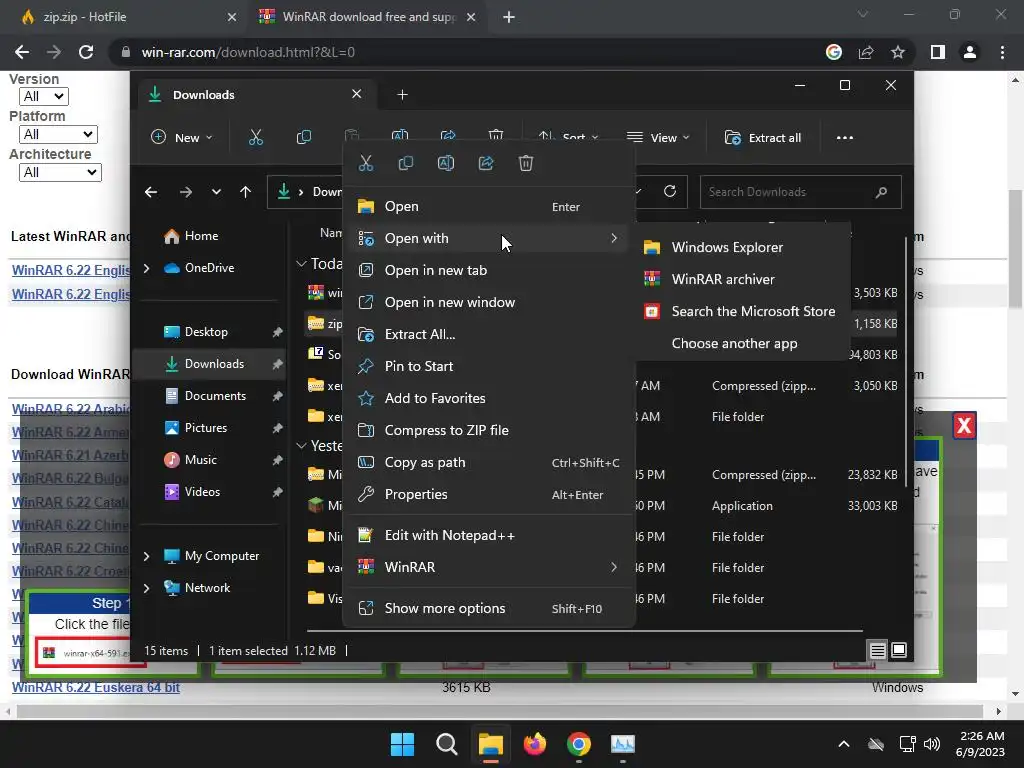Viewport: 1024px width, 768px height.
Task: Open Properties from context menu
Action: [489, 494]
